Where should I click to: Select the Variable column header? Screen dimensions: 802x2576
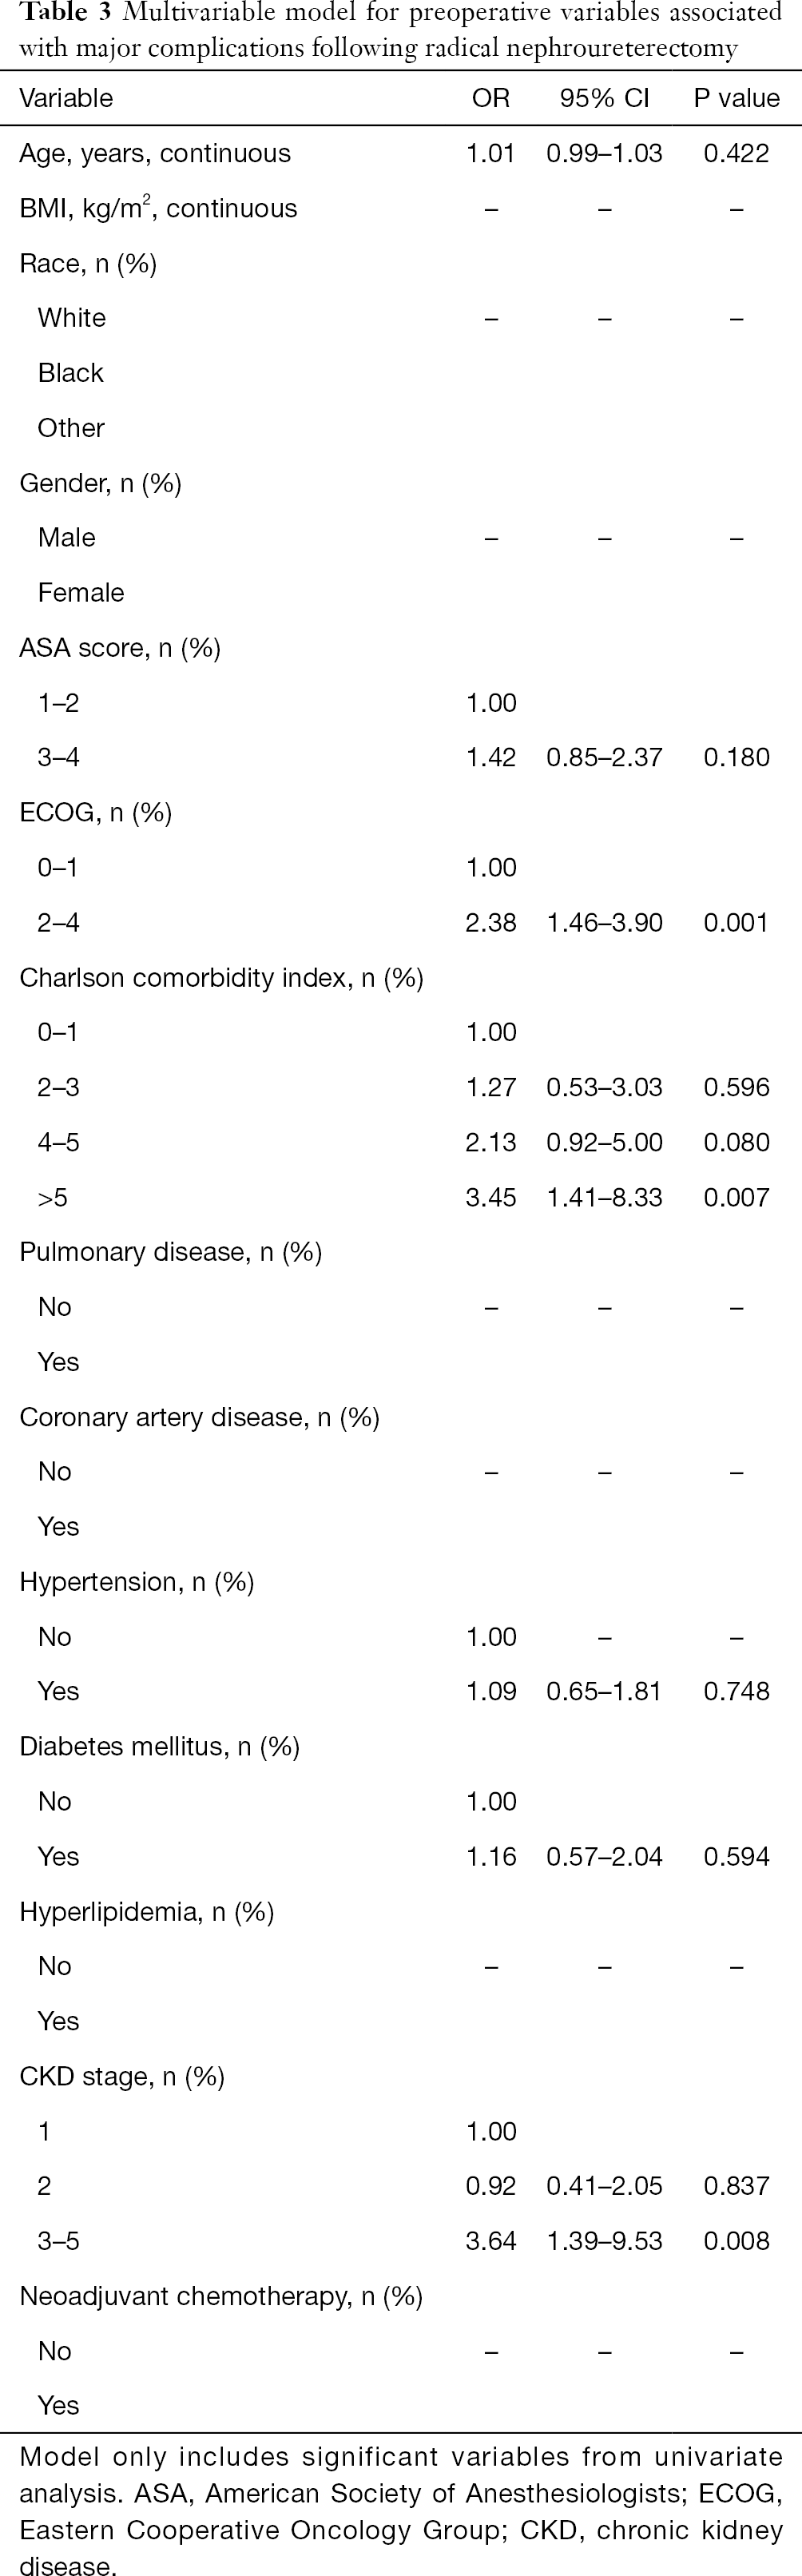click(66, 98)
